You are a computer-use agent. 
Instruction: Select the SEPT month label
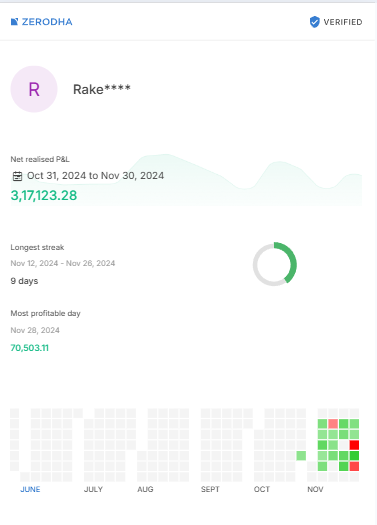click(x=210, y=489)
